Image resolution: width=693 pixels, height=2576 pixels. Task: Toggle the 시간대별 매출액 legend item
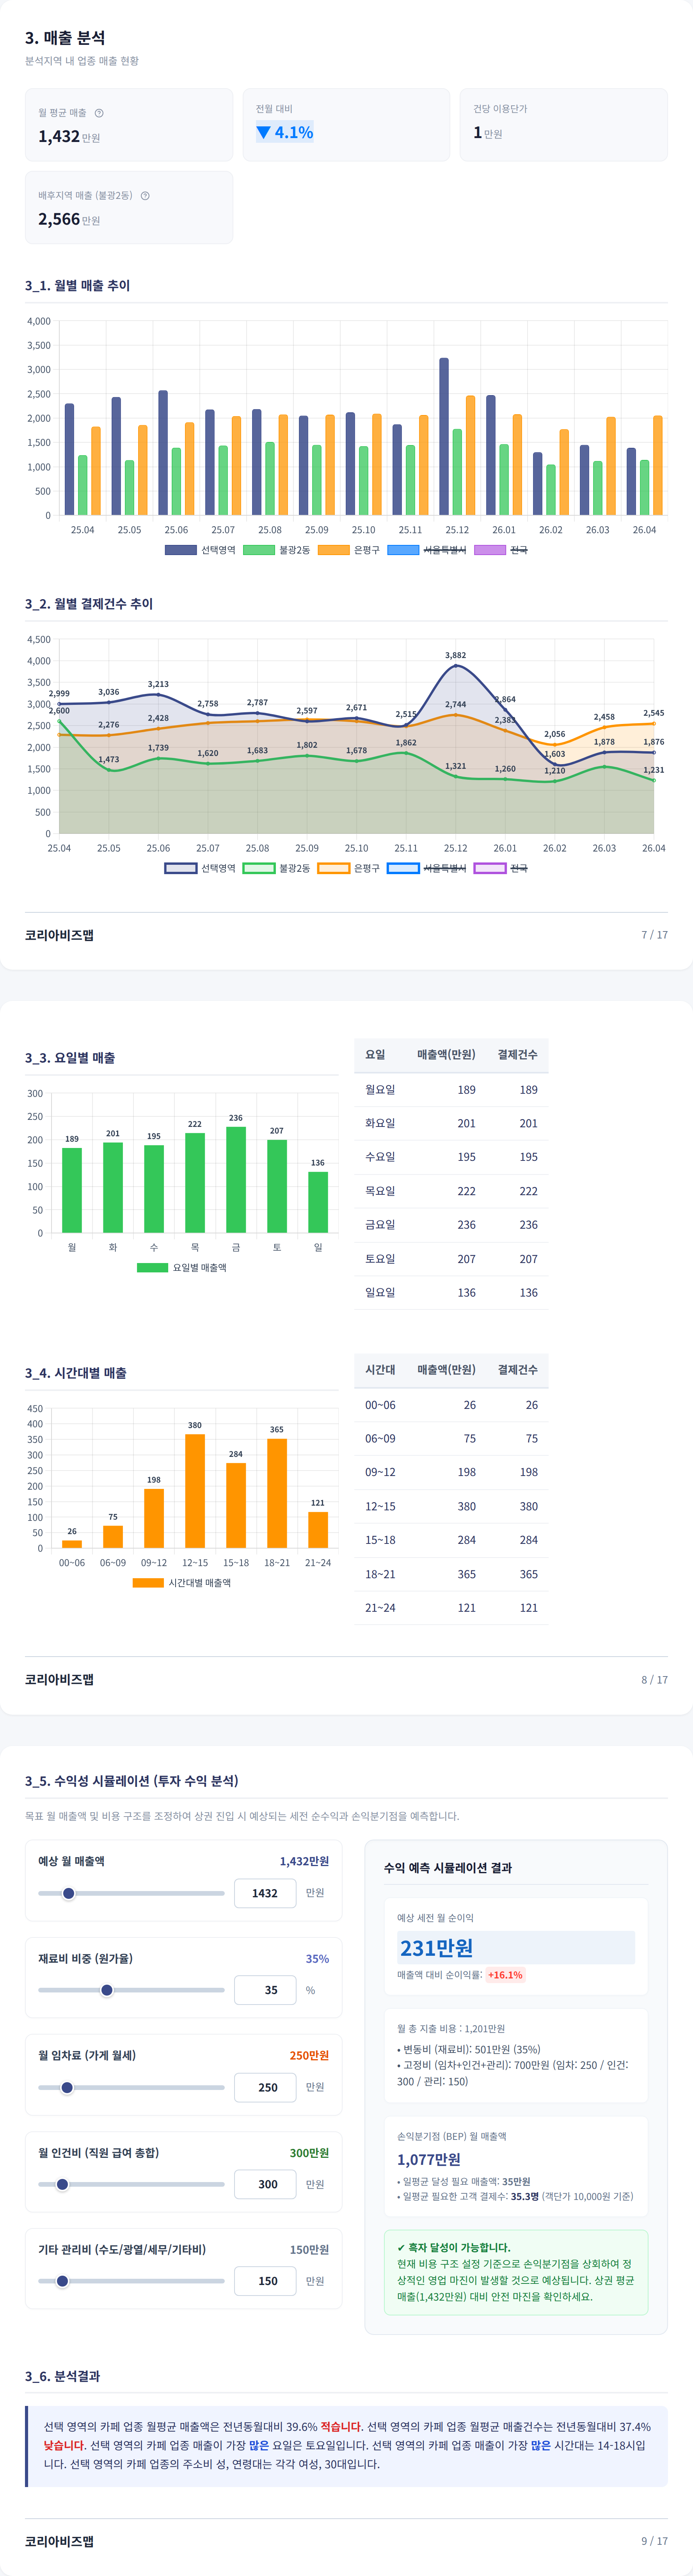click(182, 1582)
